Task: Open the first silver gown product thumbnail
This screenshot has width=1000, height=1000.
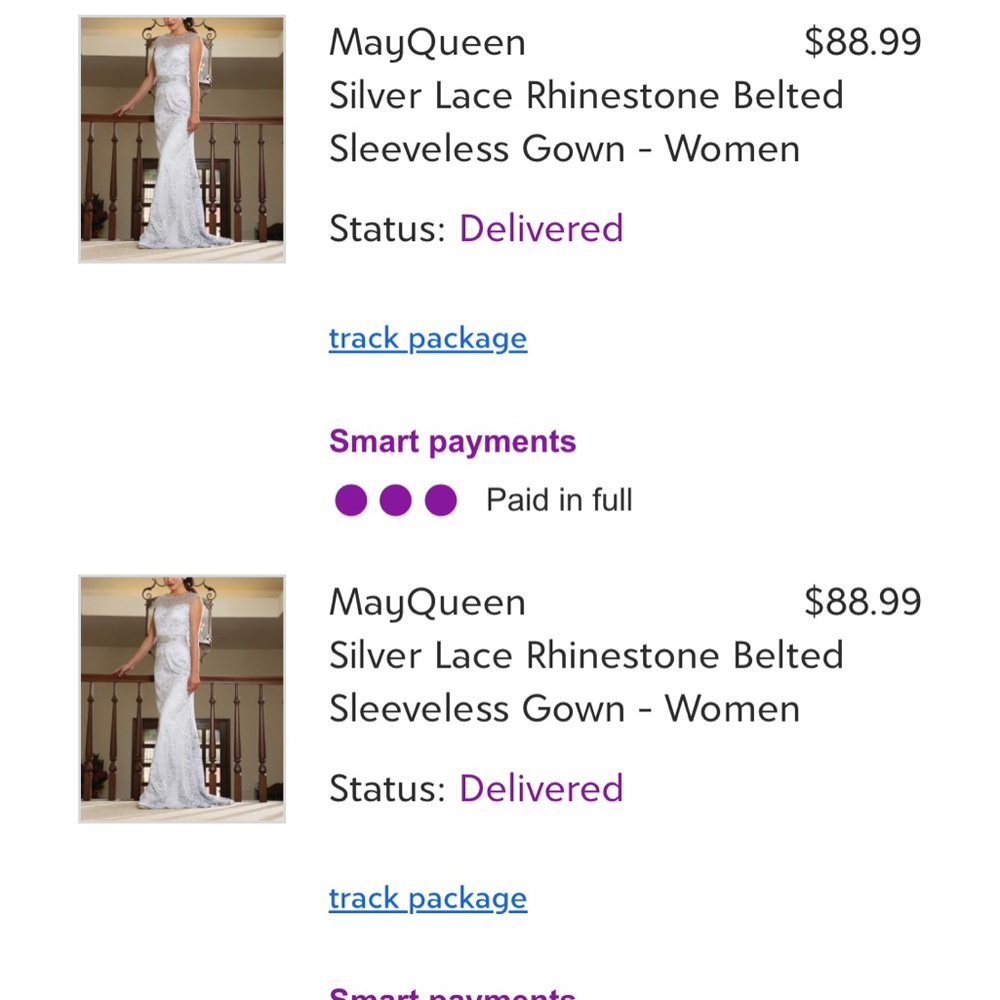Action: click(x=182, y=139)
